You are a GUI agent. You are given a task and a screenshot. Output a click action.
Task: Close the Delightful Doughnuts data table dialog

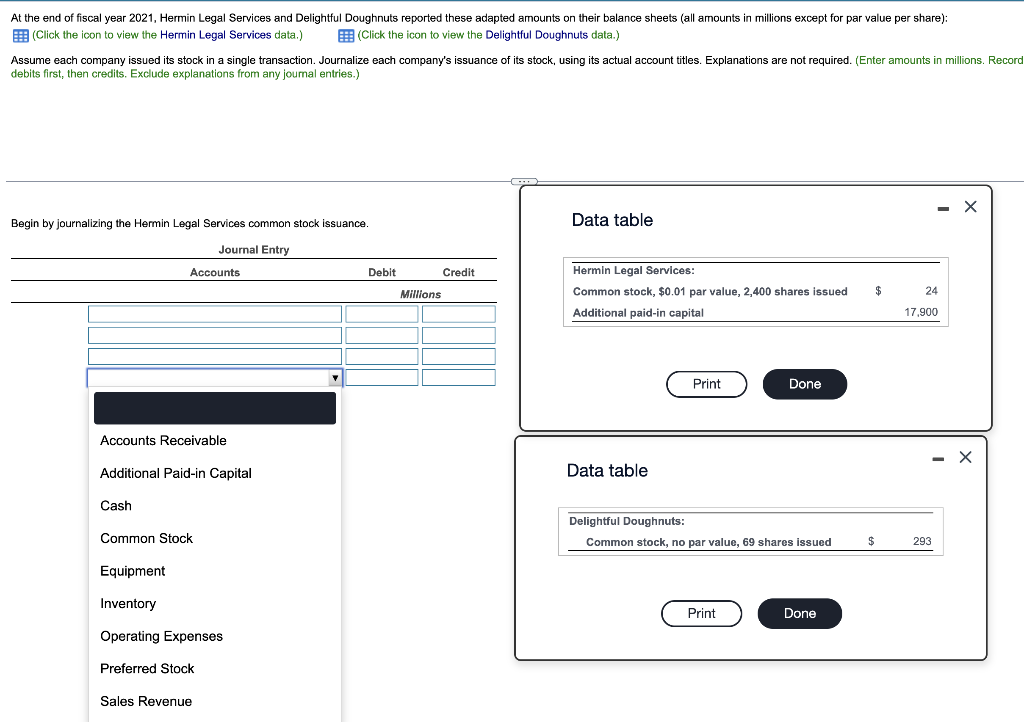[965, 457]
